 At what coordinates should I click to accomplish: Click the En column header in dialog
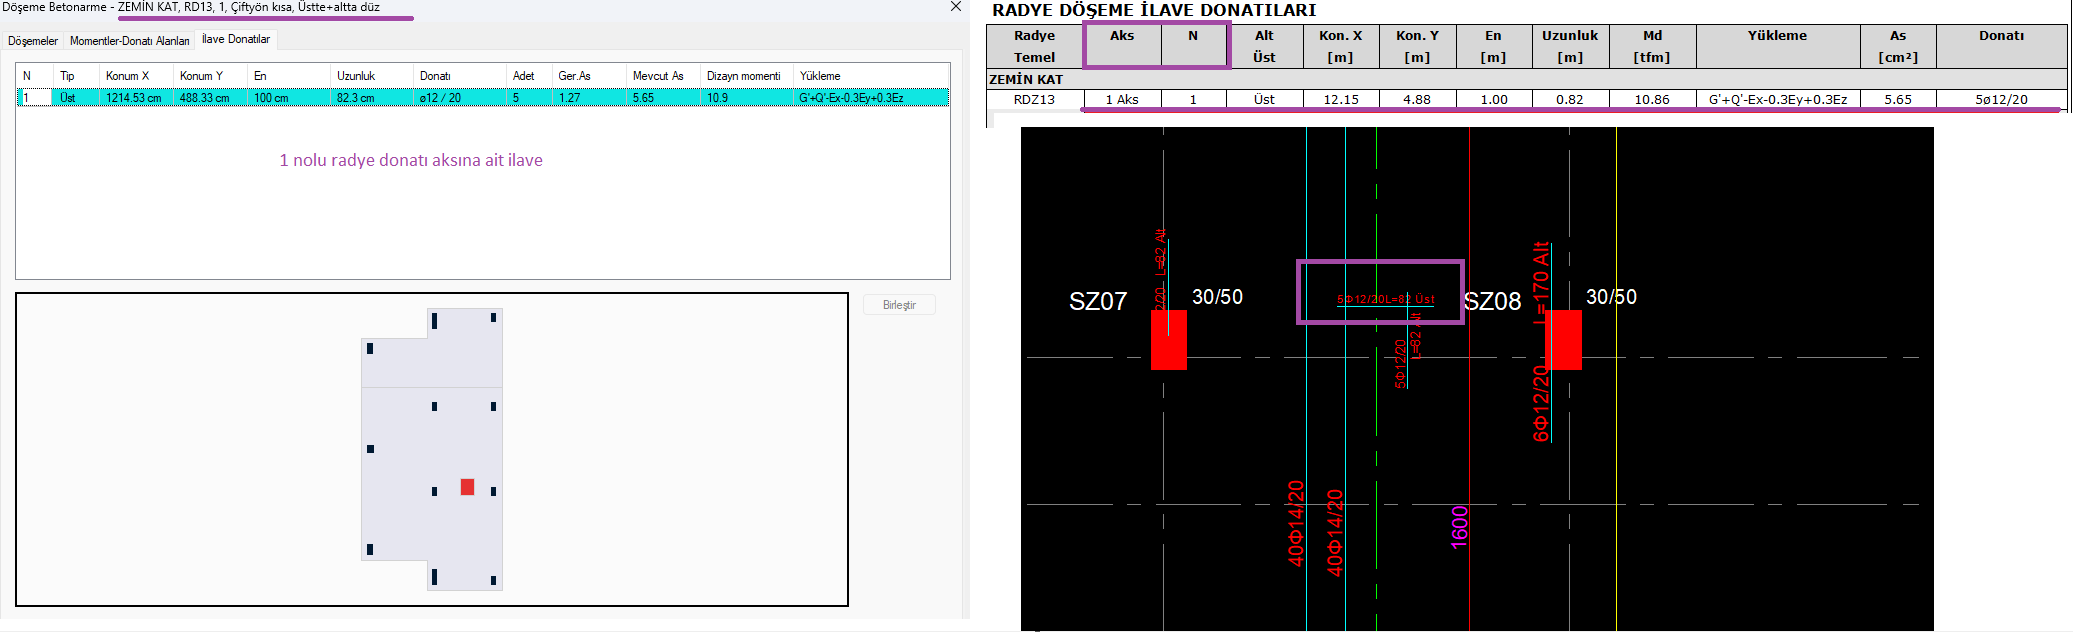pyautogui.click(x=288, y=76)
